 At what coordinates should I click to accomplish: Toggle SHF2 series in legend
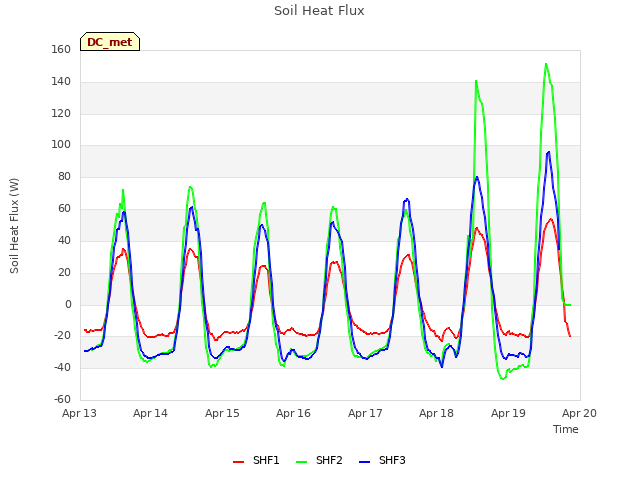coord(319,460)
